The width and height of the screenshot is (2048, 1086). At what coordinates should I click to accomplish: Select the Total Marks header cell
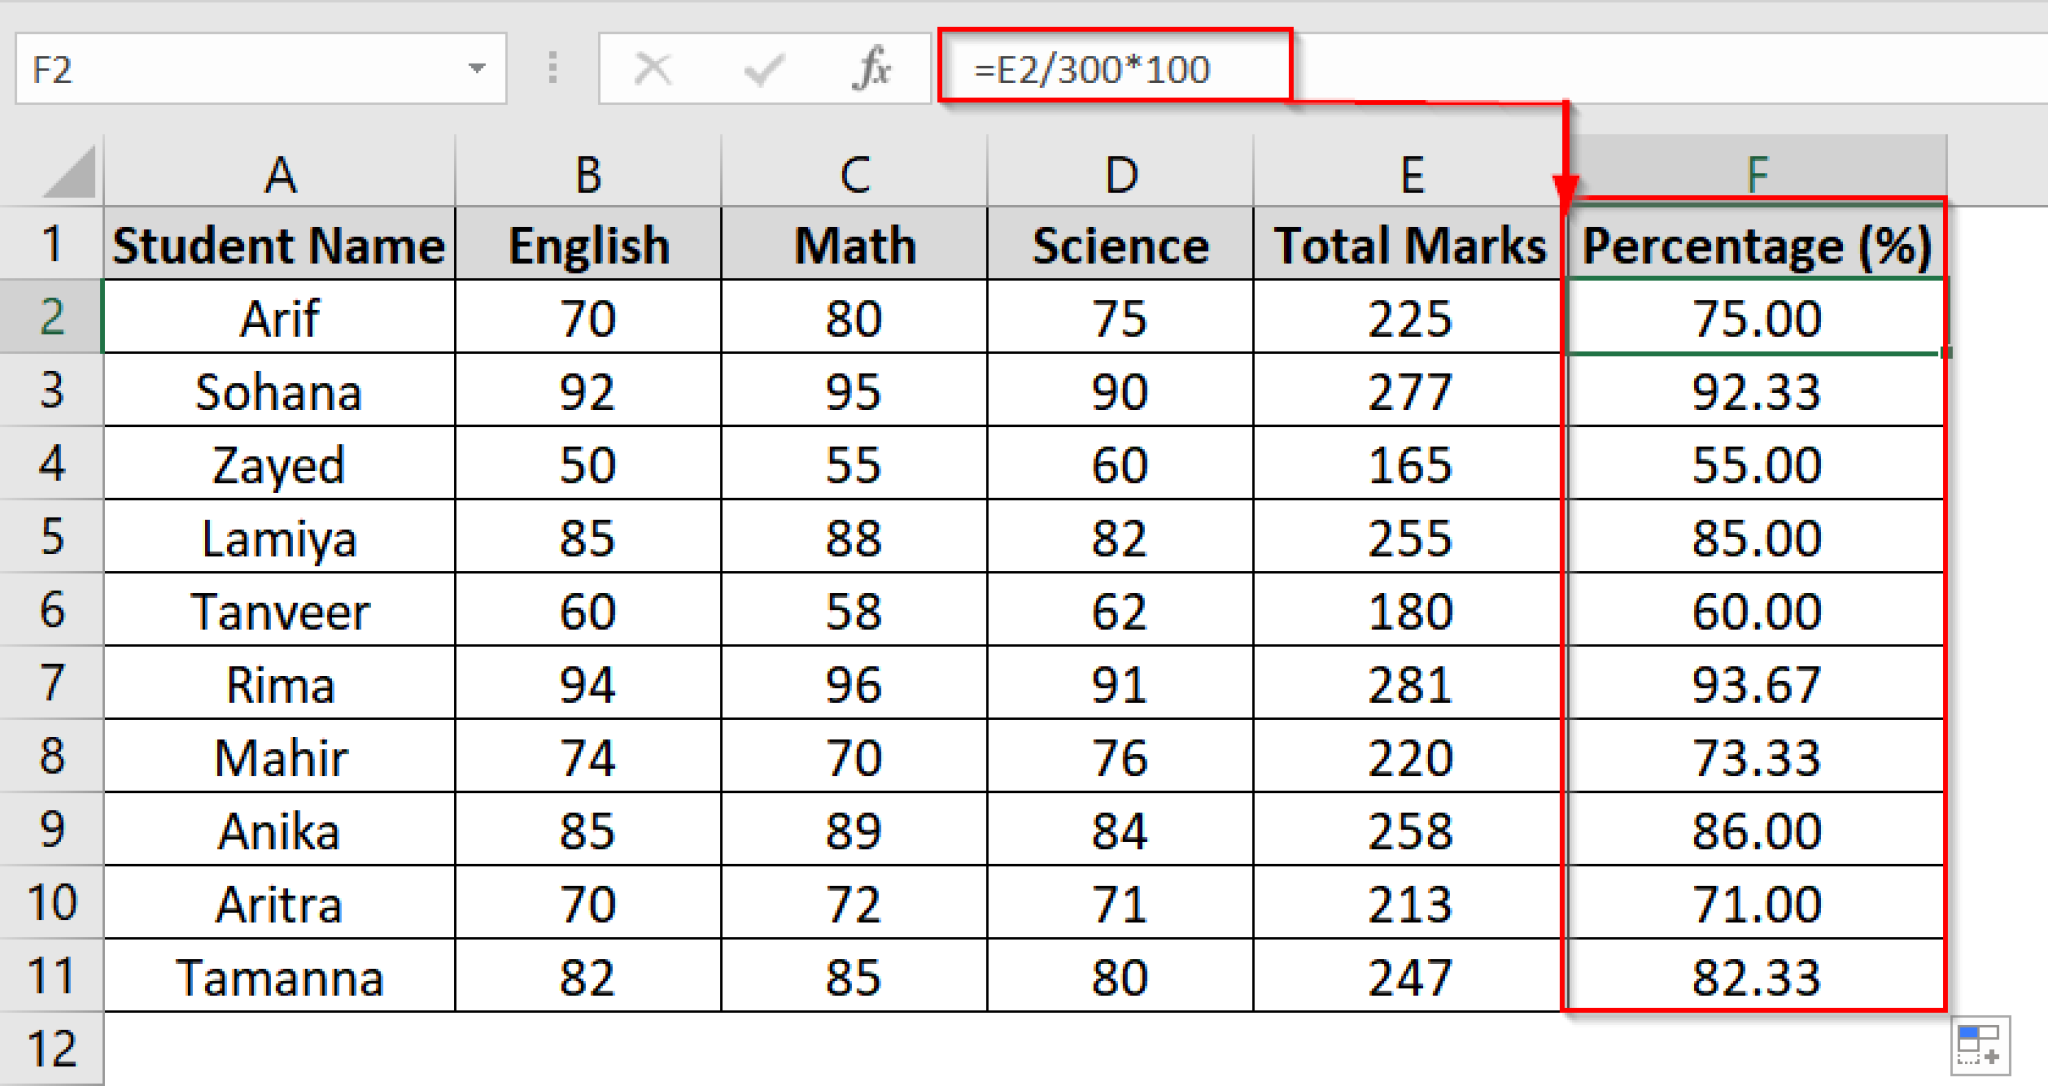[1410, 243]
